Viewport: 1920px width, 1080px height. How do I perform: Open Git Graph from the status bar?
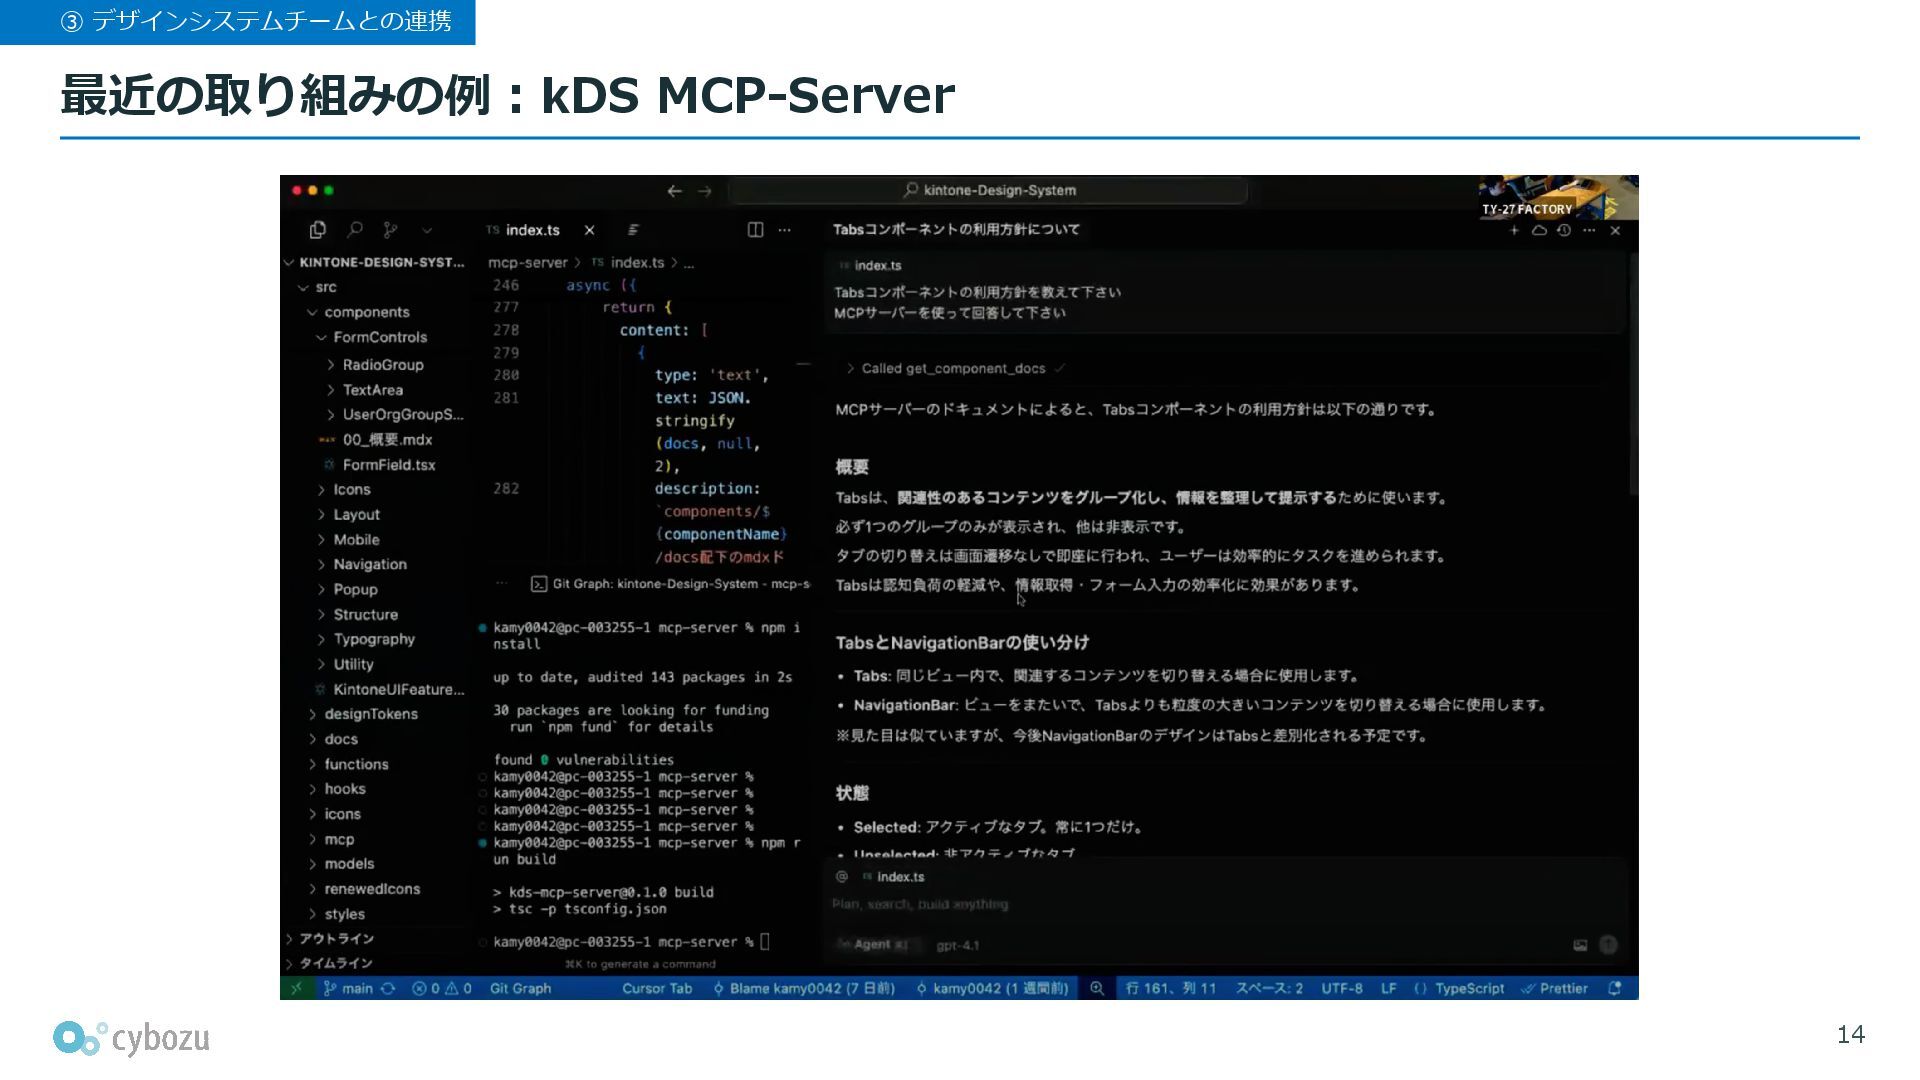tap(520, 988)
